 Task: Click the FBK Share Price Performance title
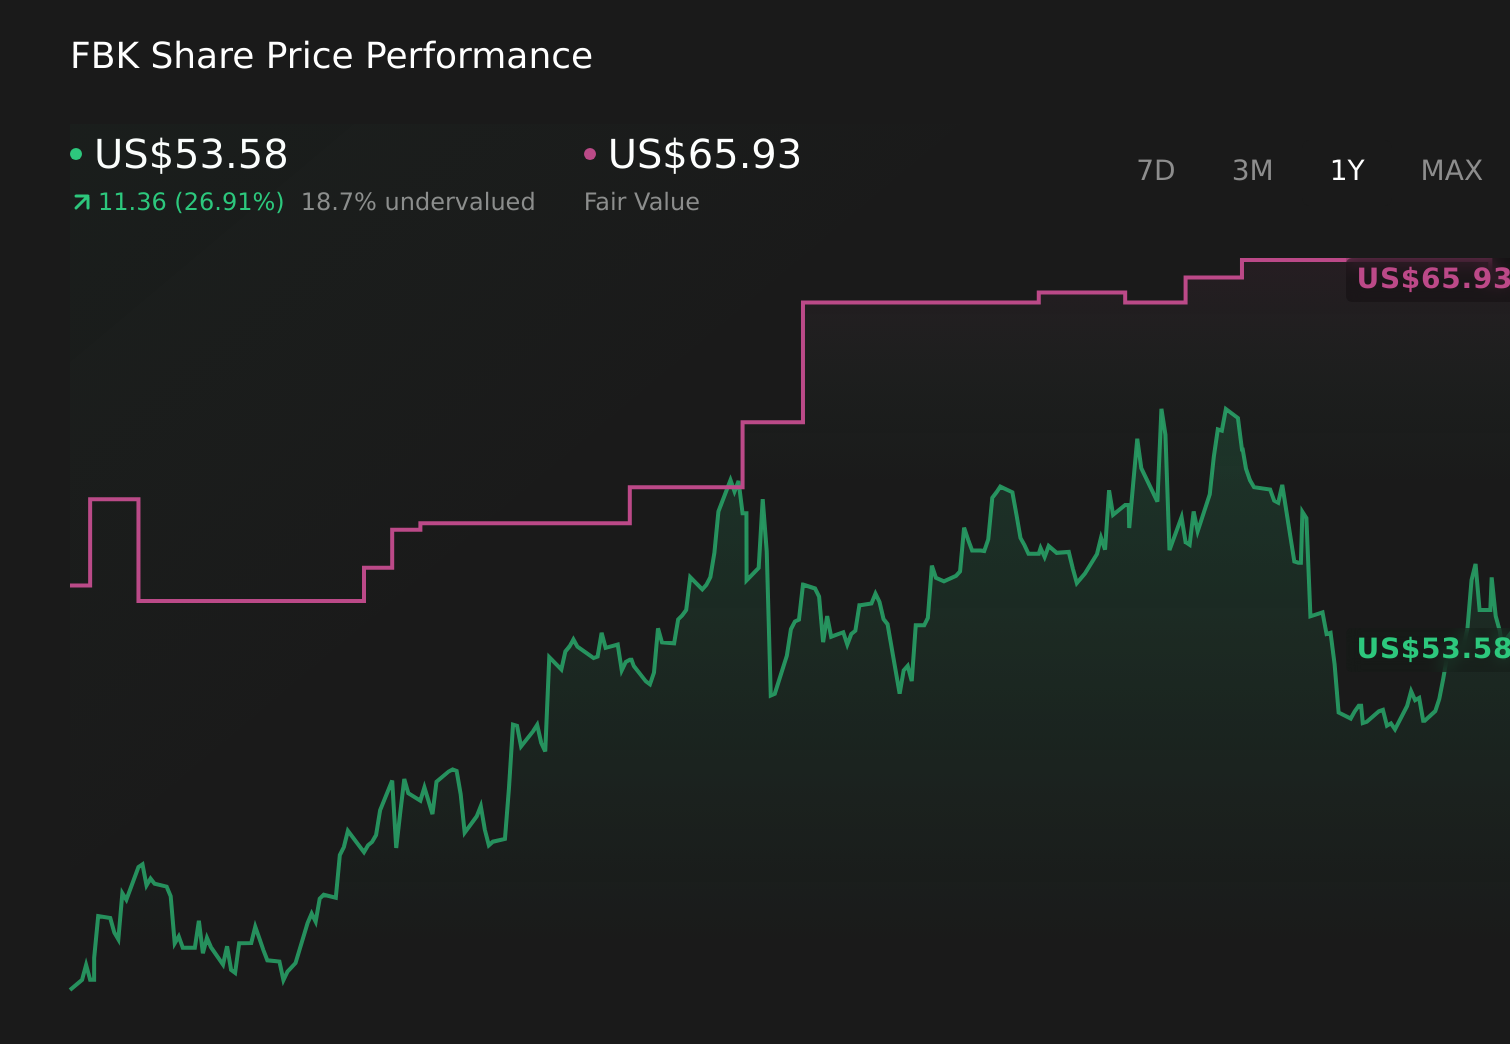331,56
